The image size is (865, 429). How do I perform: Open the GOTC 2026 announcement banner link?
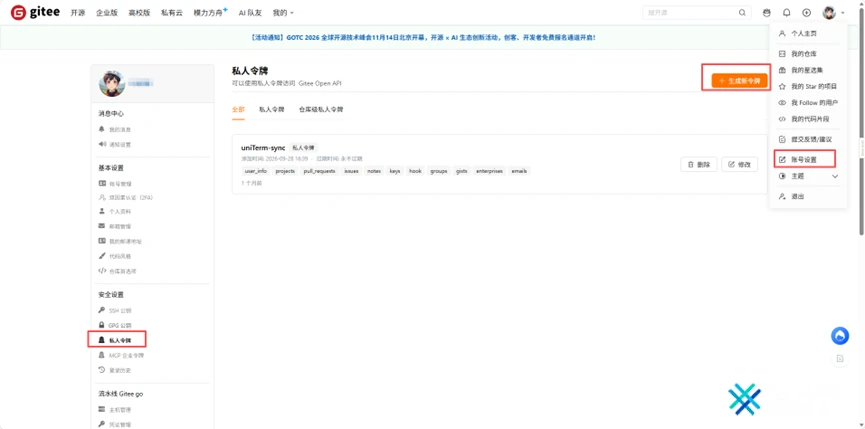point(423,38)
